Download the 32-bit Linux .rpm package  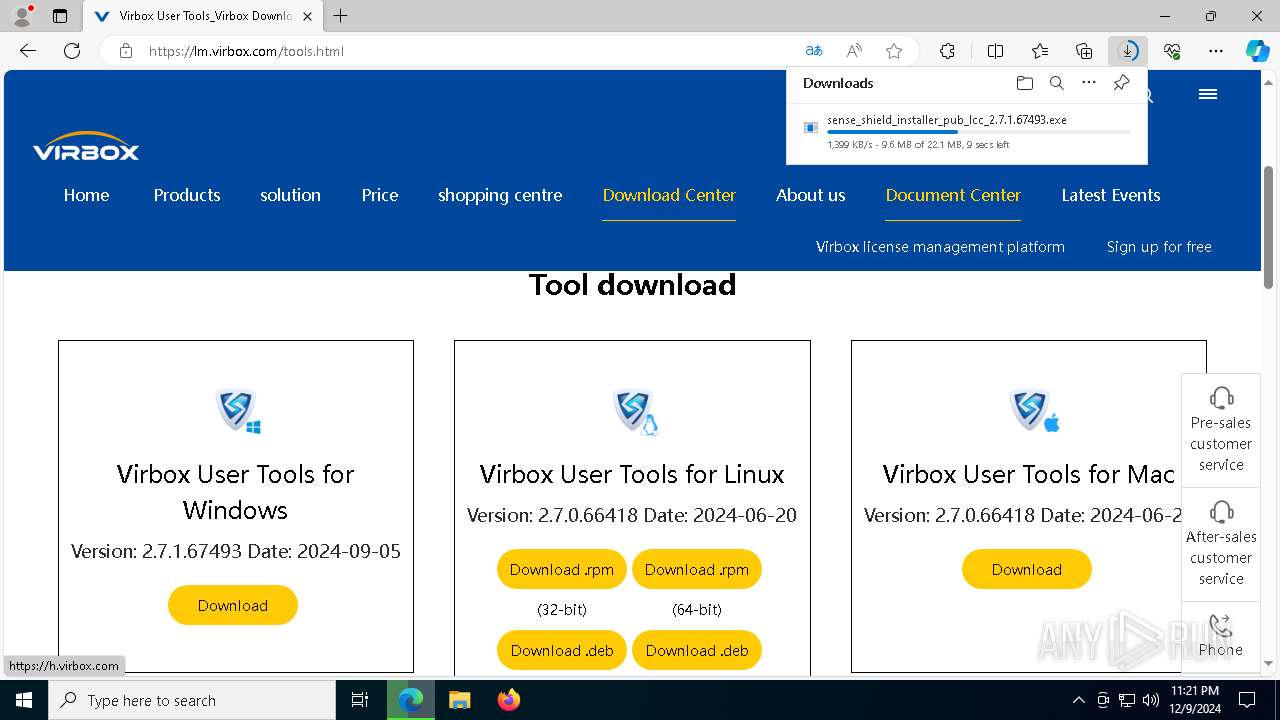pyautogui.click(x=562, y=569)
